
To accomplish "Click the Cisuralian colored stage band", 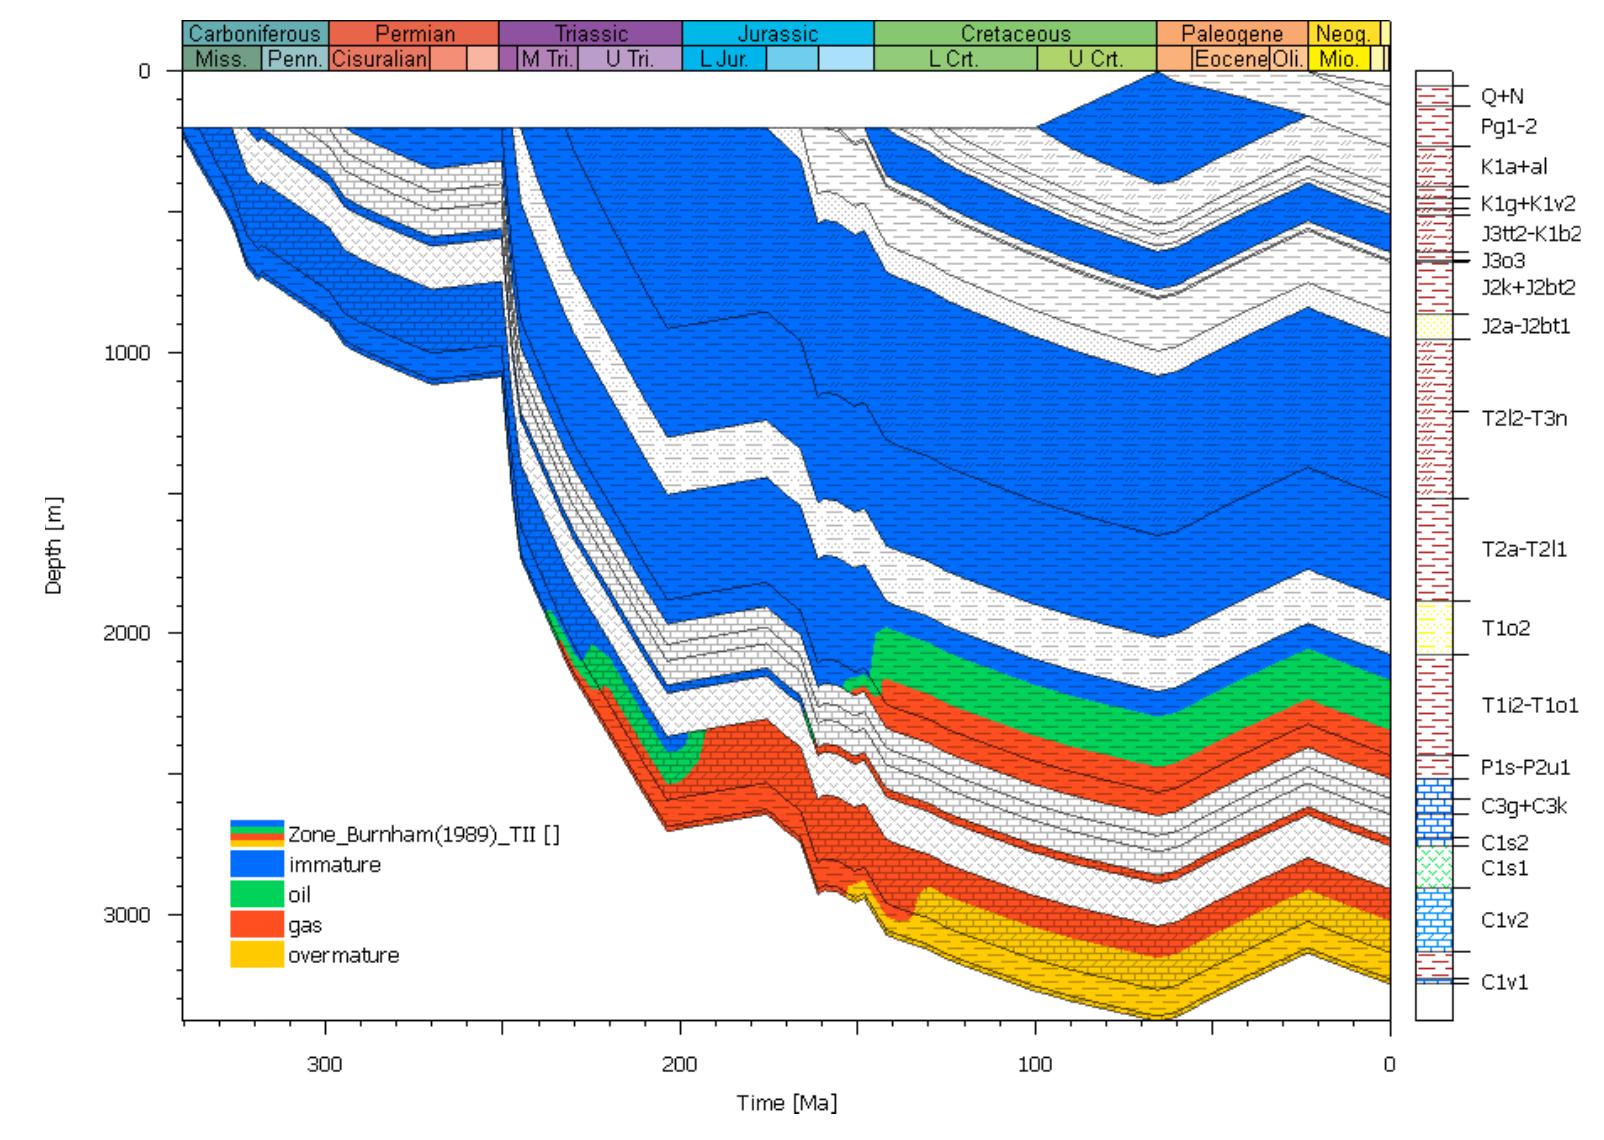I will [x=380, y=60].
